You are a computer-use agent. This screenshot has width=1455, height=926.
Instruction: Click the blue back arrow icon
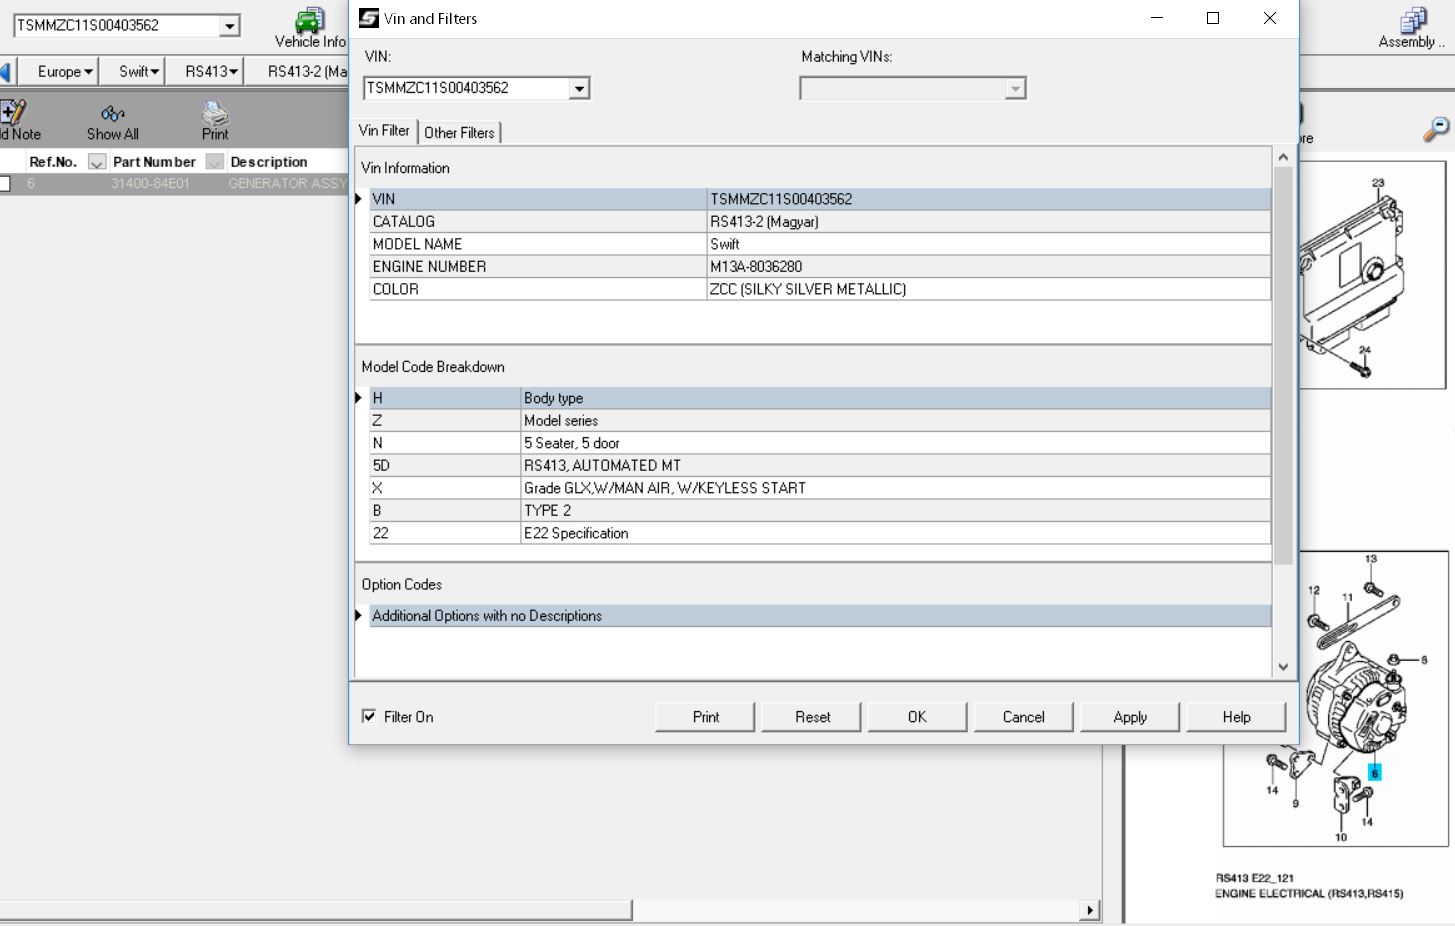5,72
